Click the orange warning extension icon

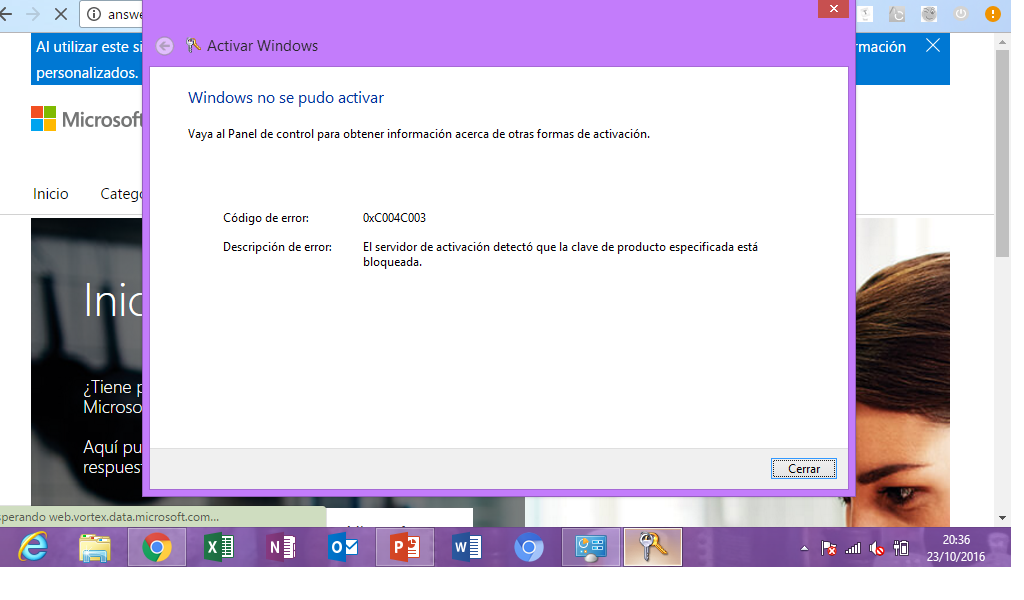click(992, 14)
